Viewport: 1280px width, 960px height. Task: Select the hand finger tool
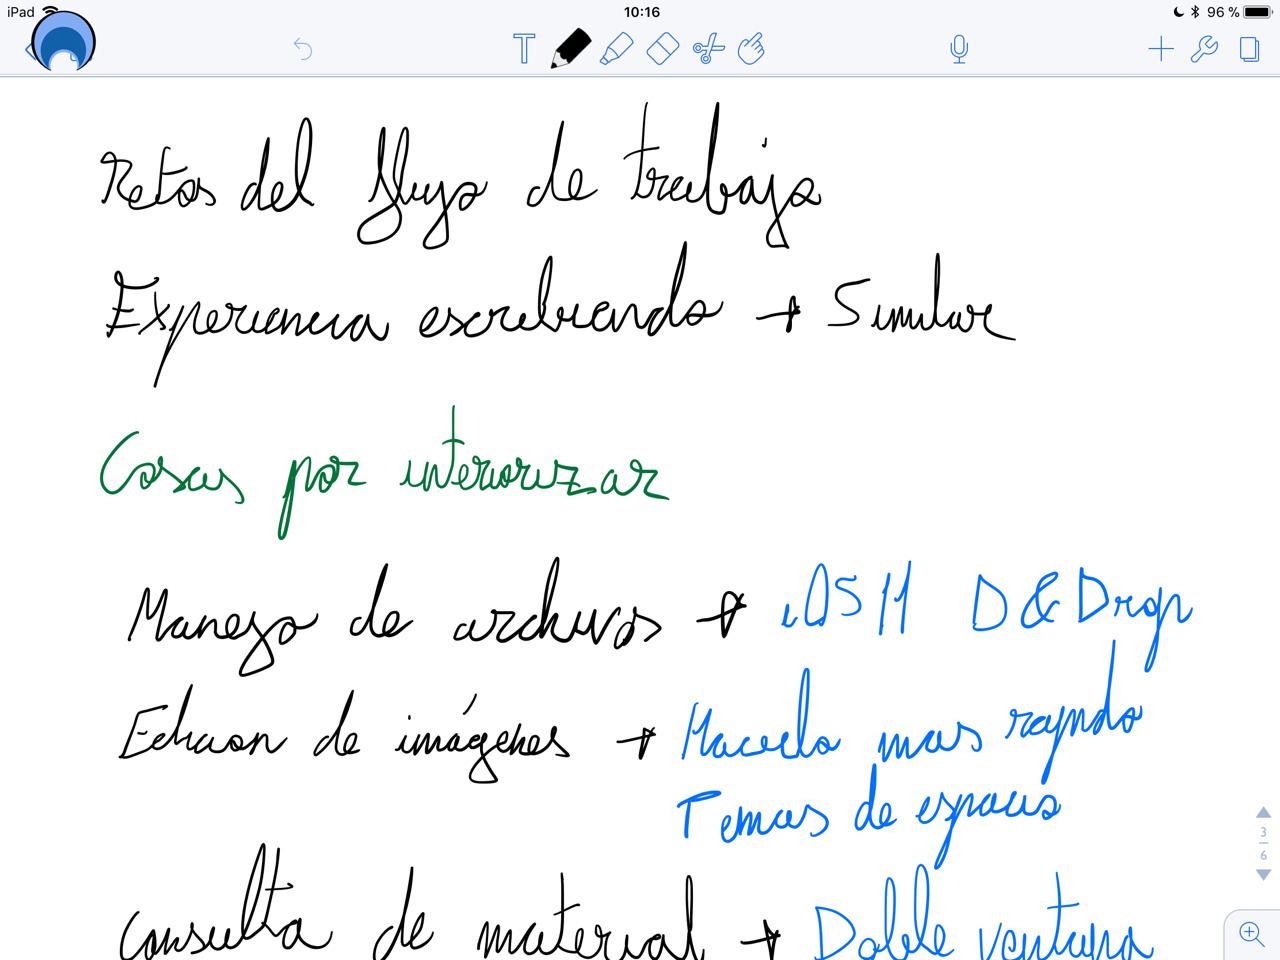tap(751, 48)
